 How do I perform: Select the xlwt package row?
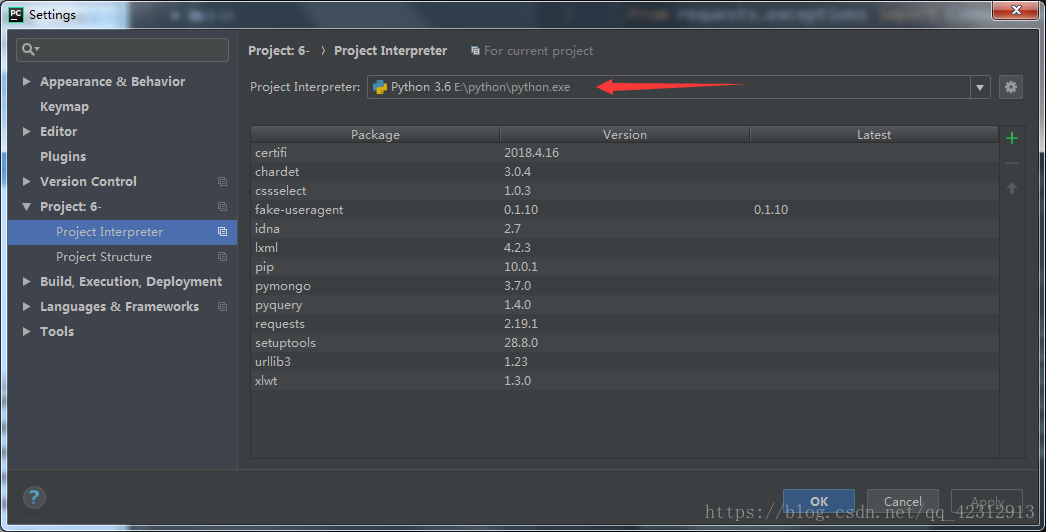point(624,381)
